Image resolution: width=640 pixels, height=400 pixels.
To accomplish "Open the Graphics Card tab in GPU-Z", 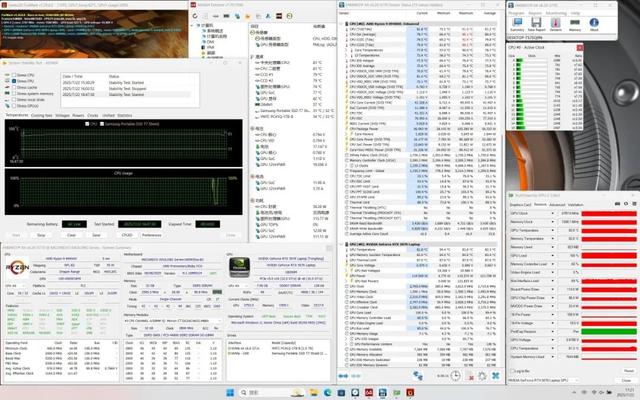I will click(520, 204).
